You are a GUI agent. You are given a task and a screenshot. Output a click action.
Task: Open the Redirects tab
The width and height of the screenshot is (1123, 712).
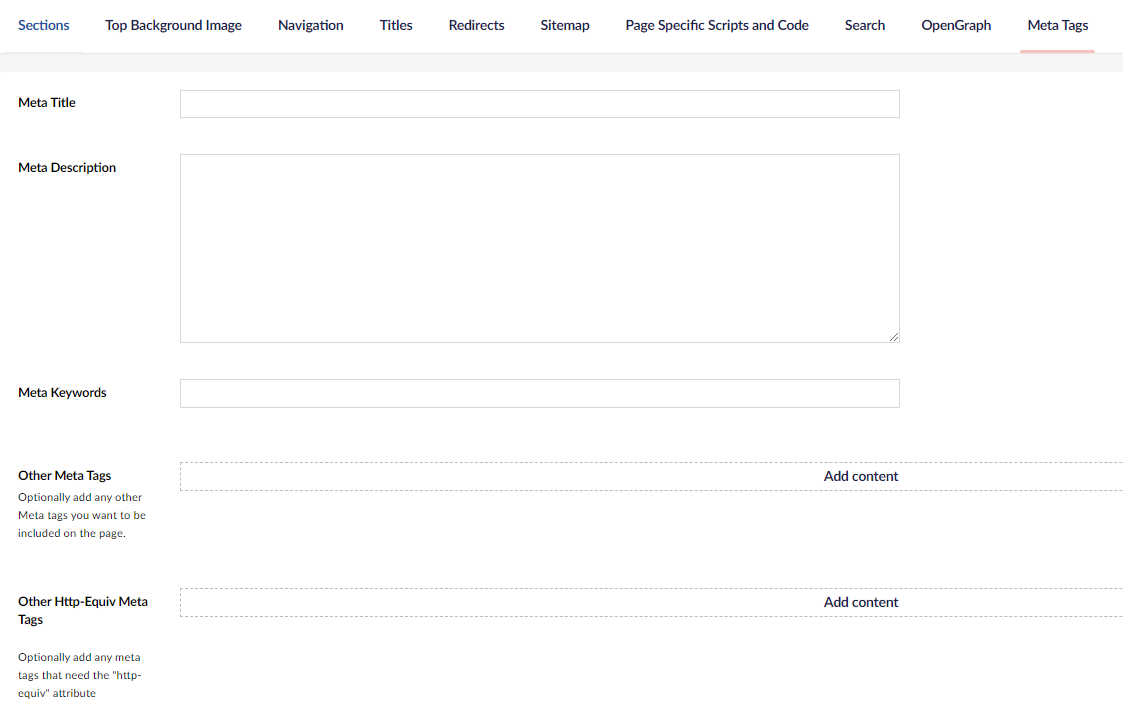(476, 25)
